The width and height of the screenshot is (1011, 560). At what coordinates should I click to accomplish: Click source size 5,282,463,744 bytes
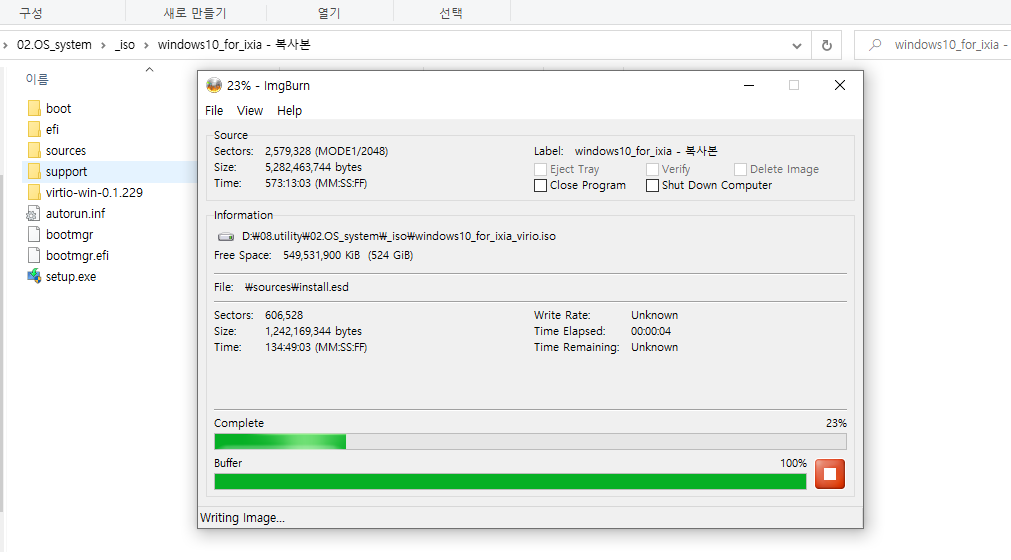pos(313,168)
